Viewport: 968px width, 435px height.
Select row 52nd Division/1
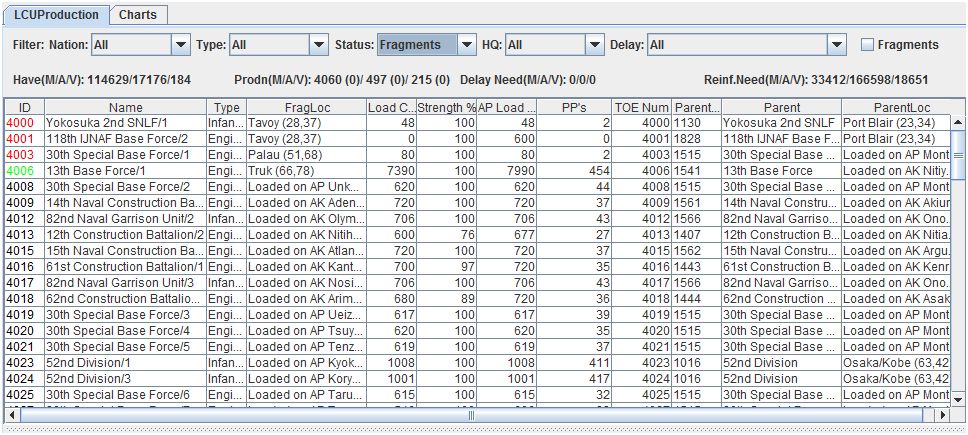[x=477, y=363]
